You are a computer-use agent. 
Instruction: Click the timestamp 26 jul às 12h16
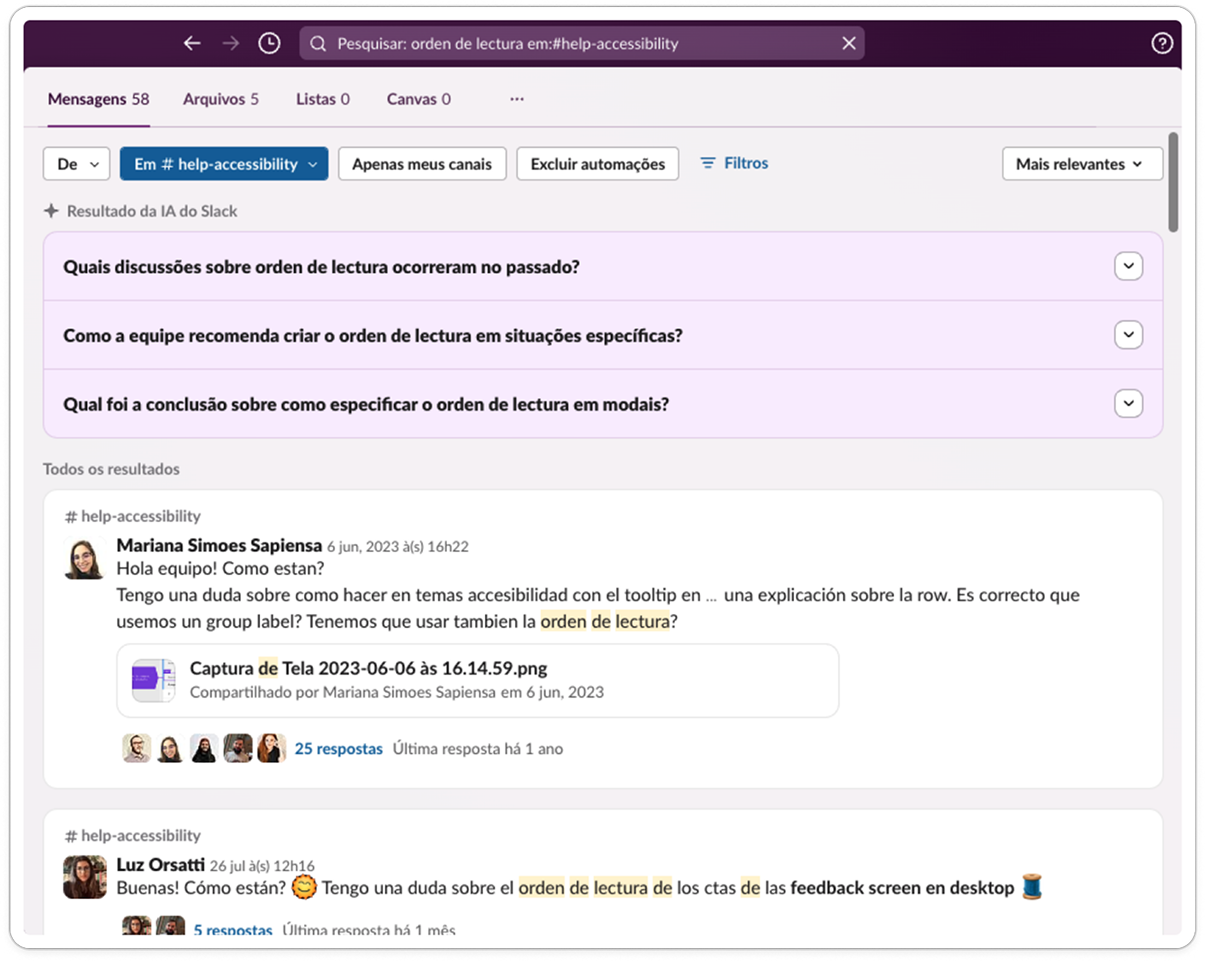pyautogui.click(x=262, y=866)
